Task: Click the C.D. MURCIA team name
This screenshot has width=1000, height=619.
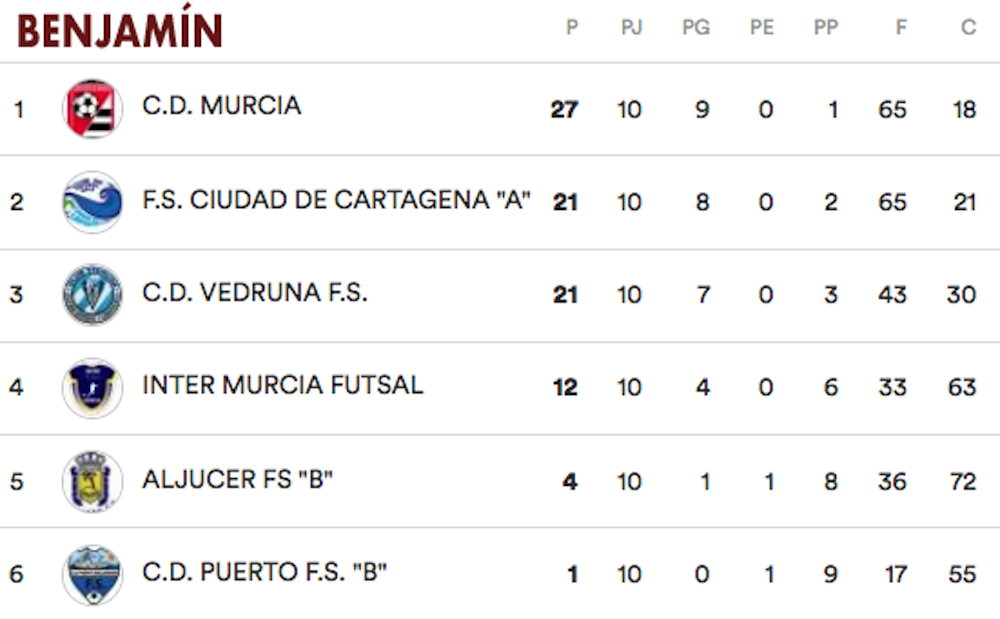Action: pos(221,106)
